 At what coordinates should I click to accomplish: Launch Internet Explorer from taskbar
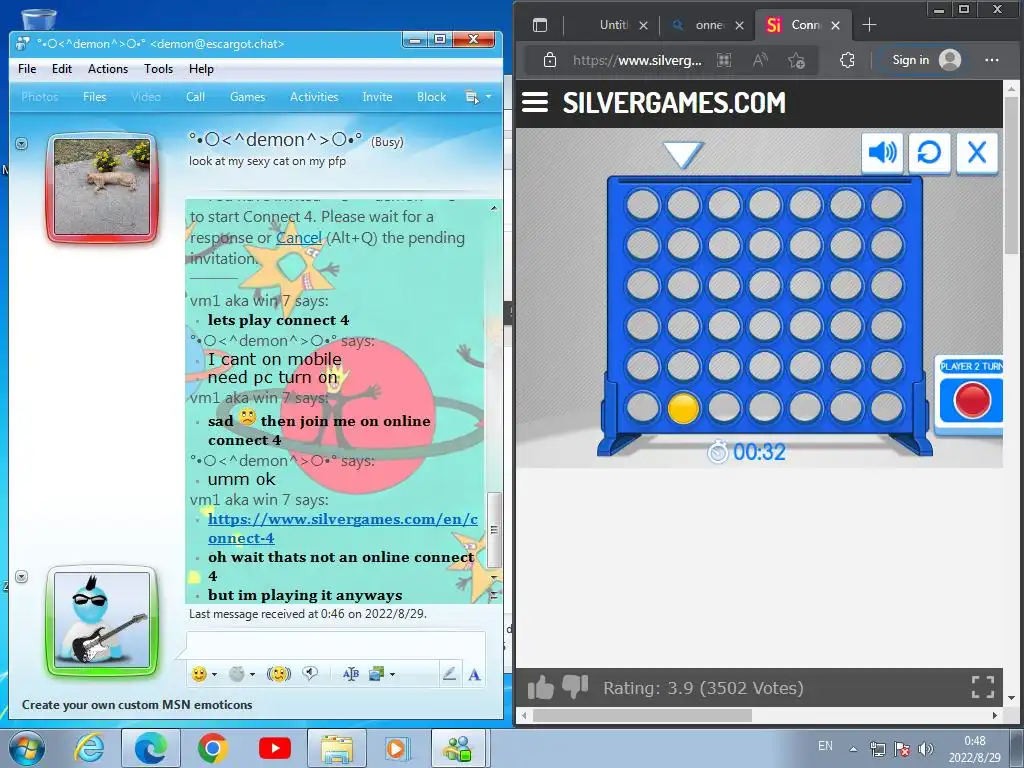(x=89, y=748)
